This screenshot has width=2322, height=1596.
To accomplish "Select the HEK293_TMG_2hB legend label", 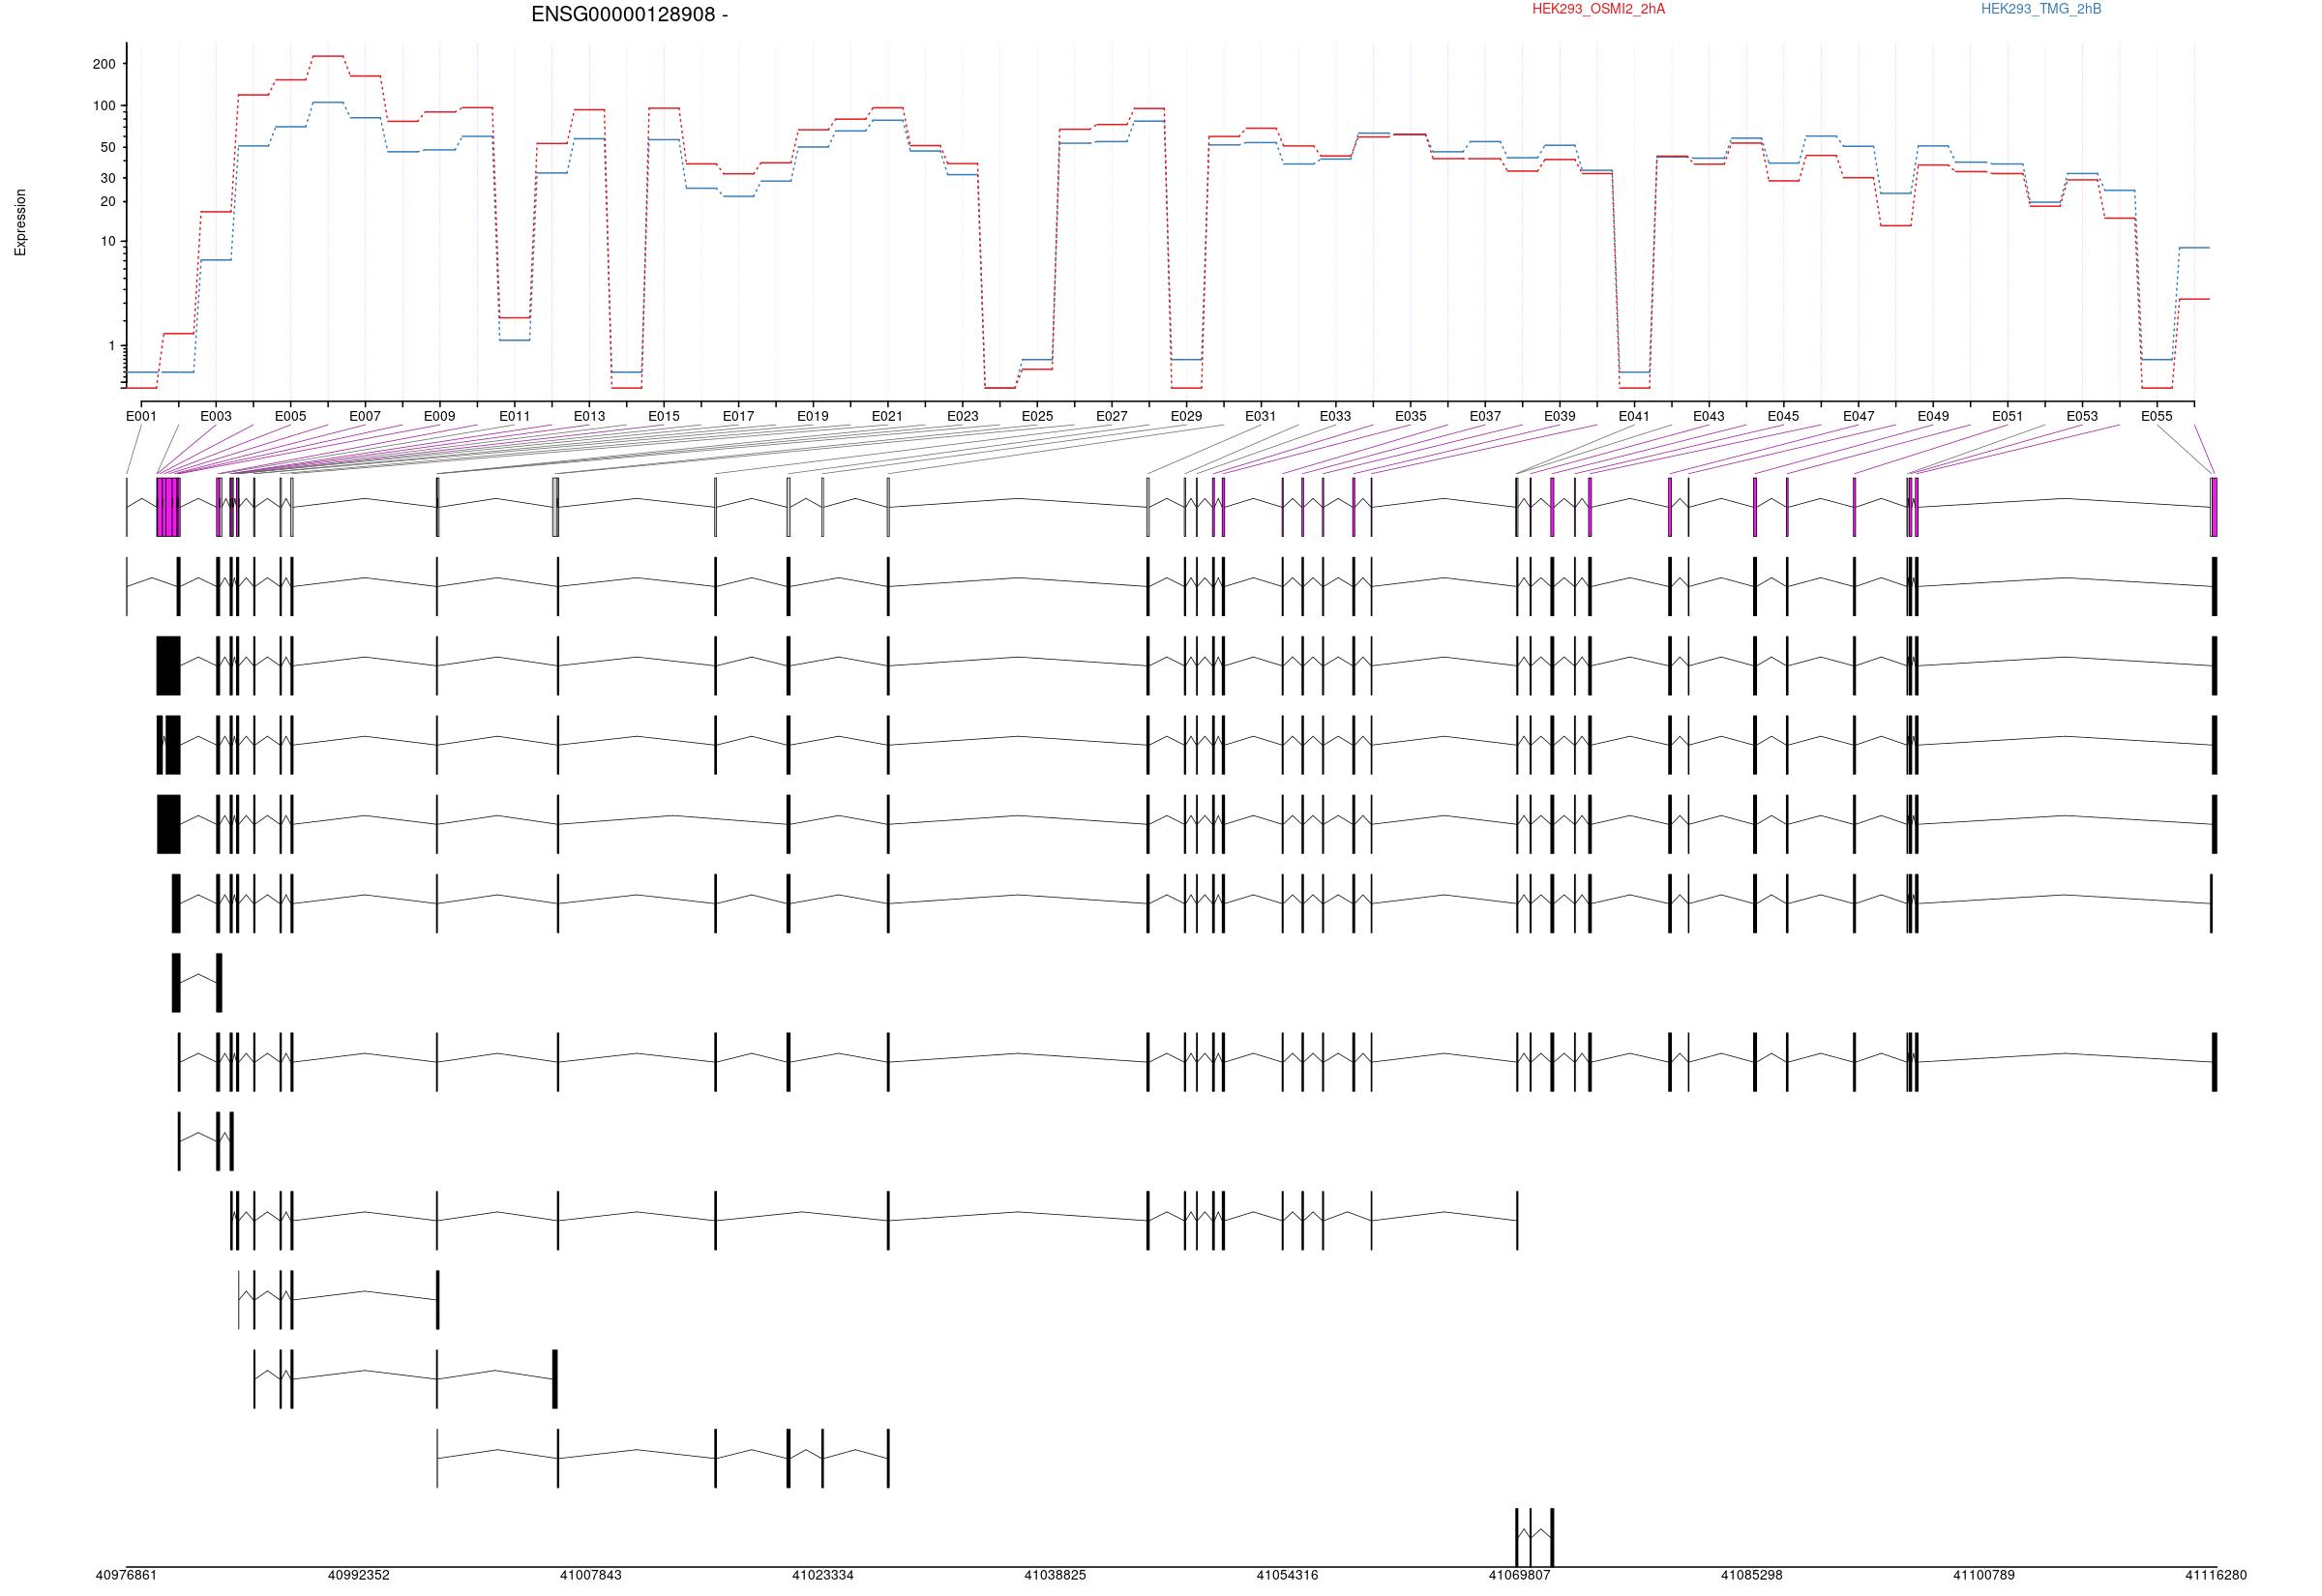I will click(x=2041, y=9).
